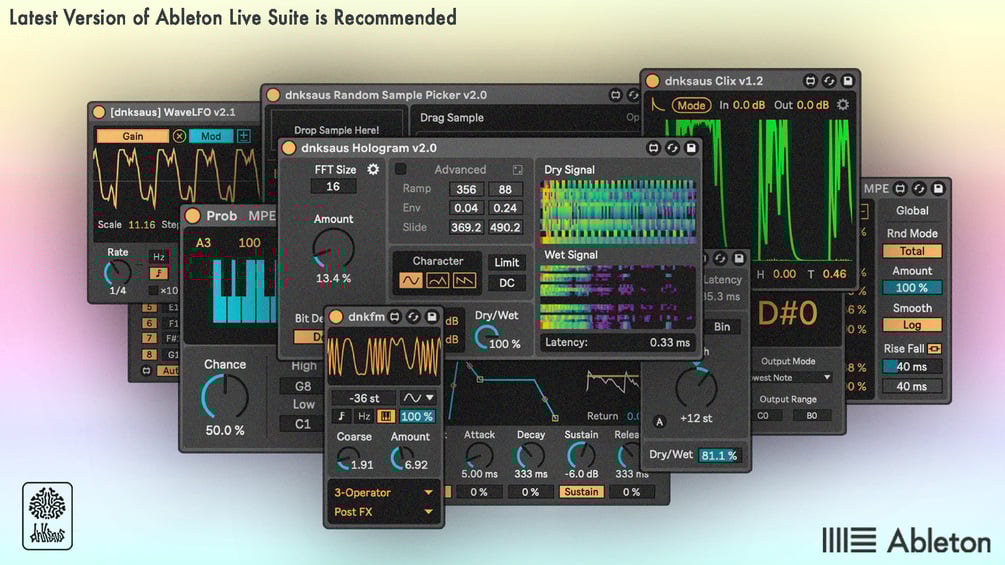Open the dnkfm waveform shape dropdown

(418, 398)
